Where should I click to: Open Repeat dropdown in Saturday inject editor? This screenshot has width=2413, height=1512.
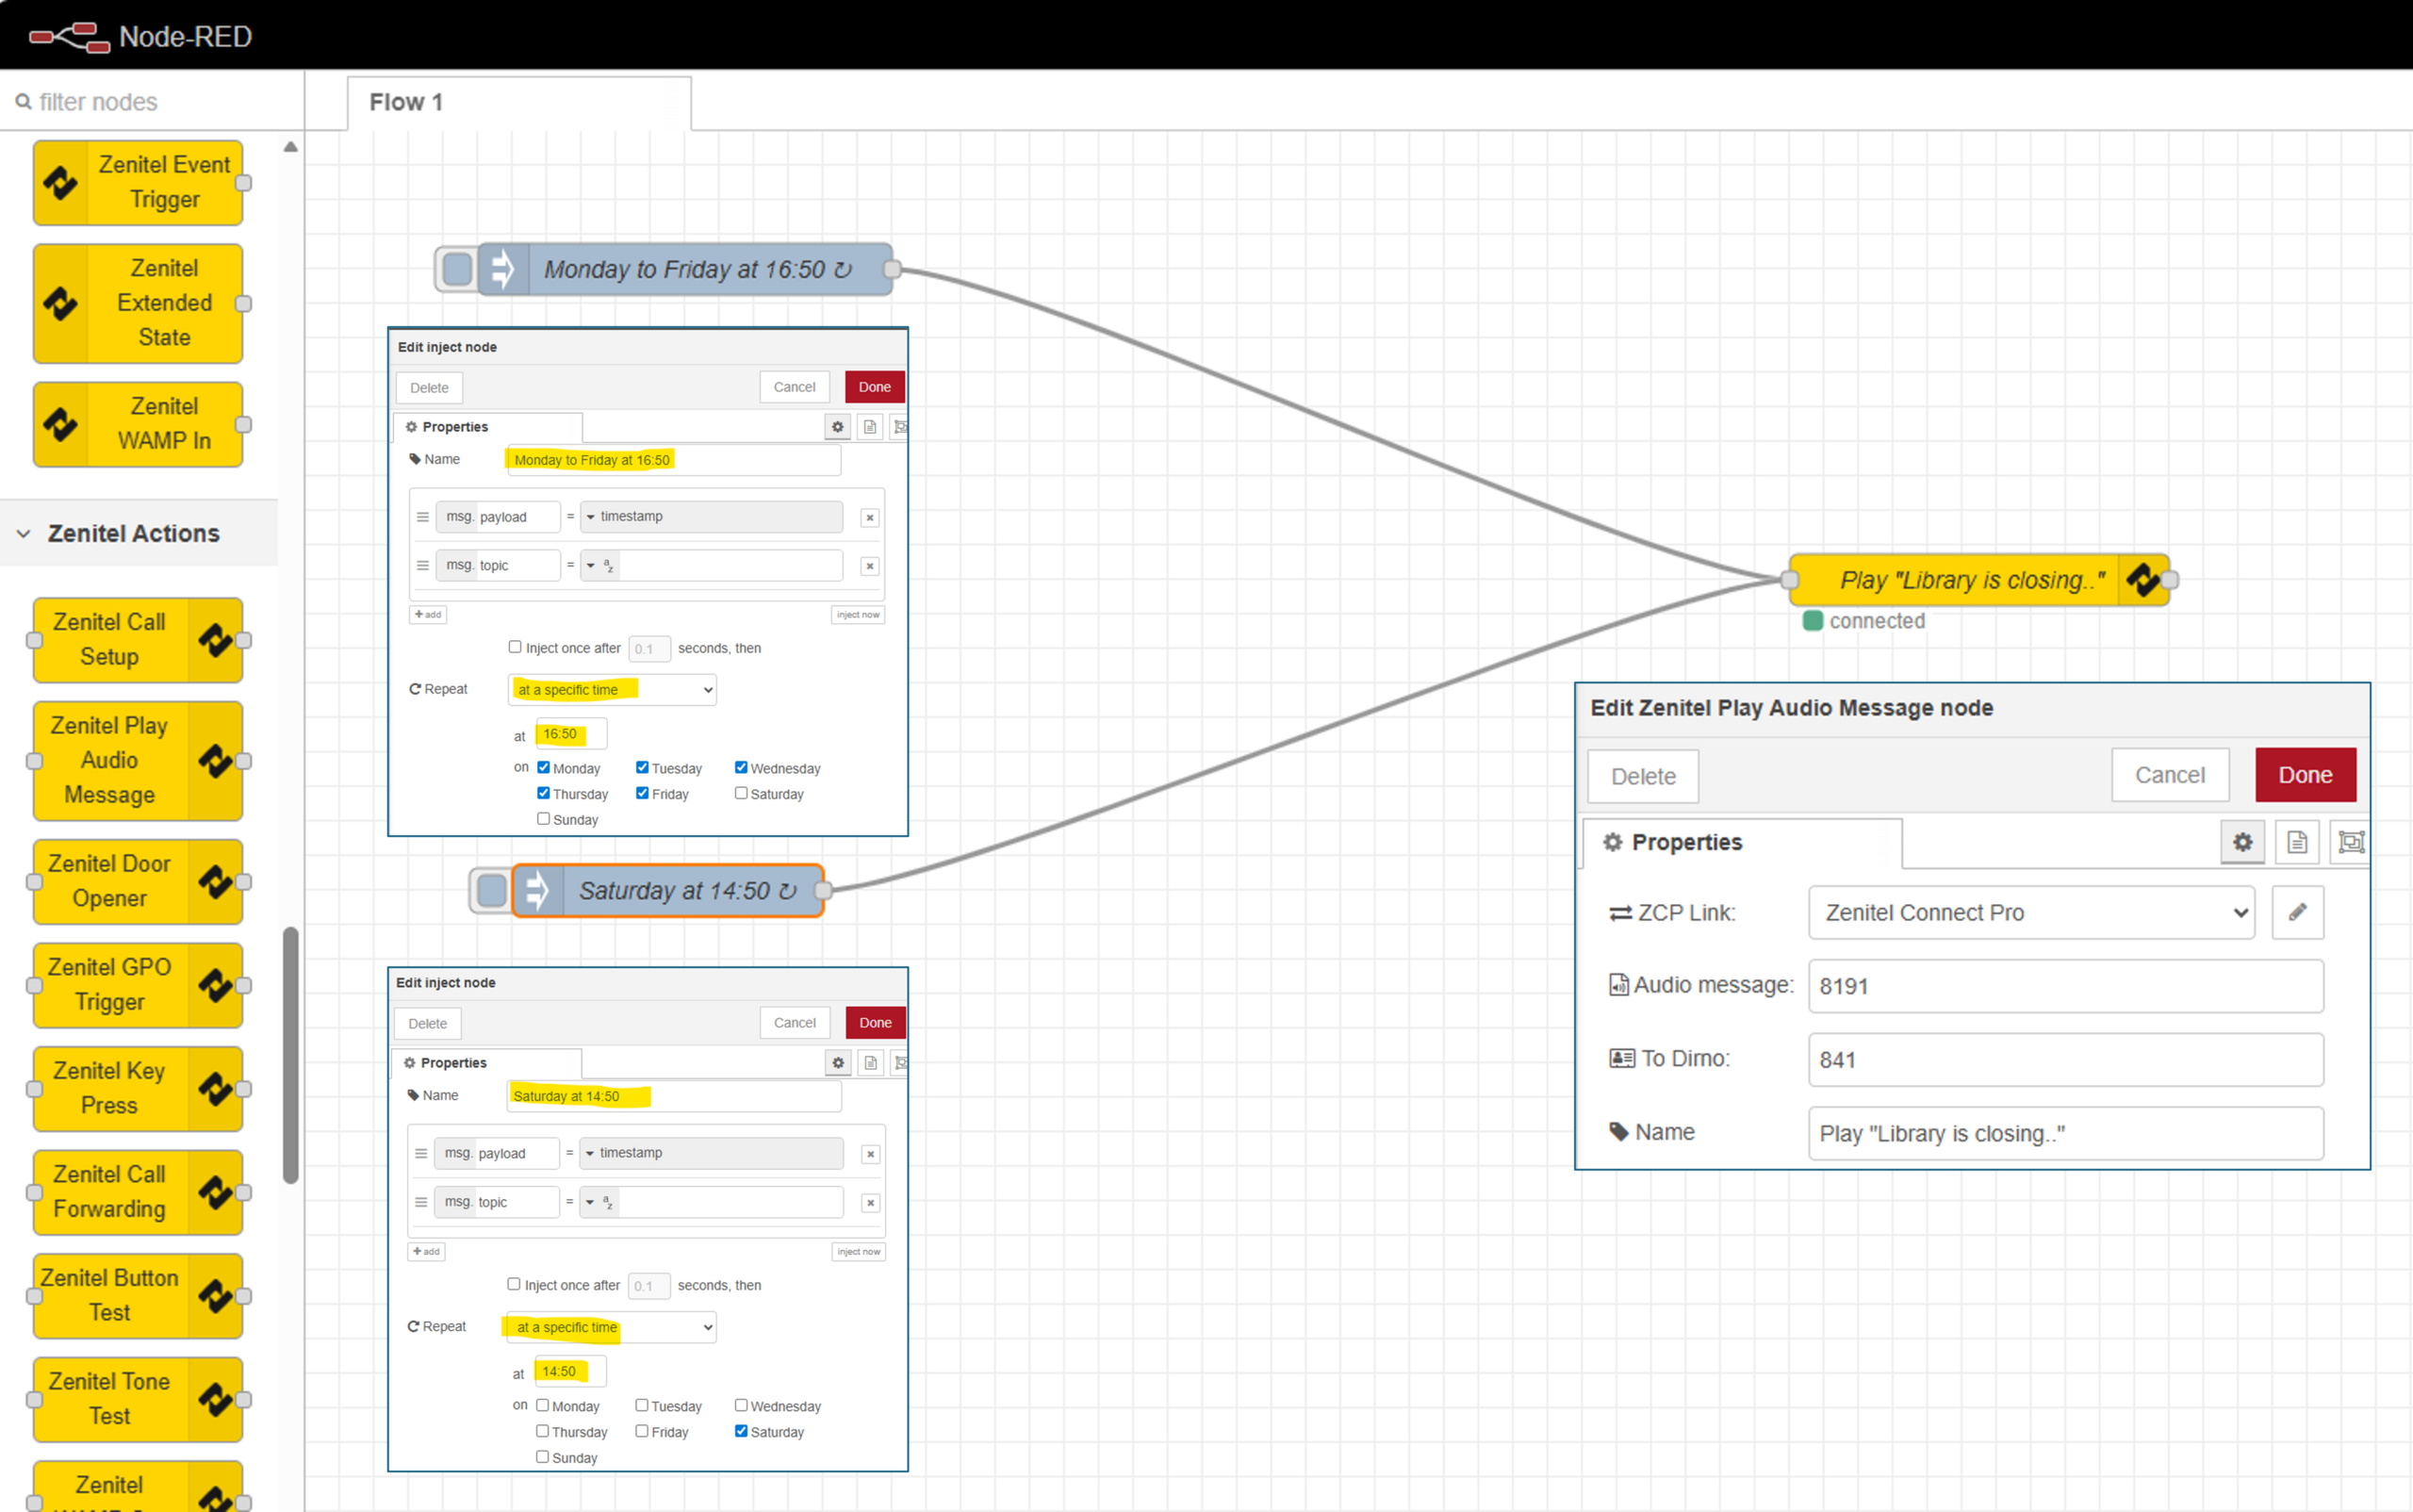pos(612,1327)
